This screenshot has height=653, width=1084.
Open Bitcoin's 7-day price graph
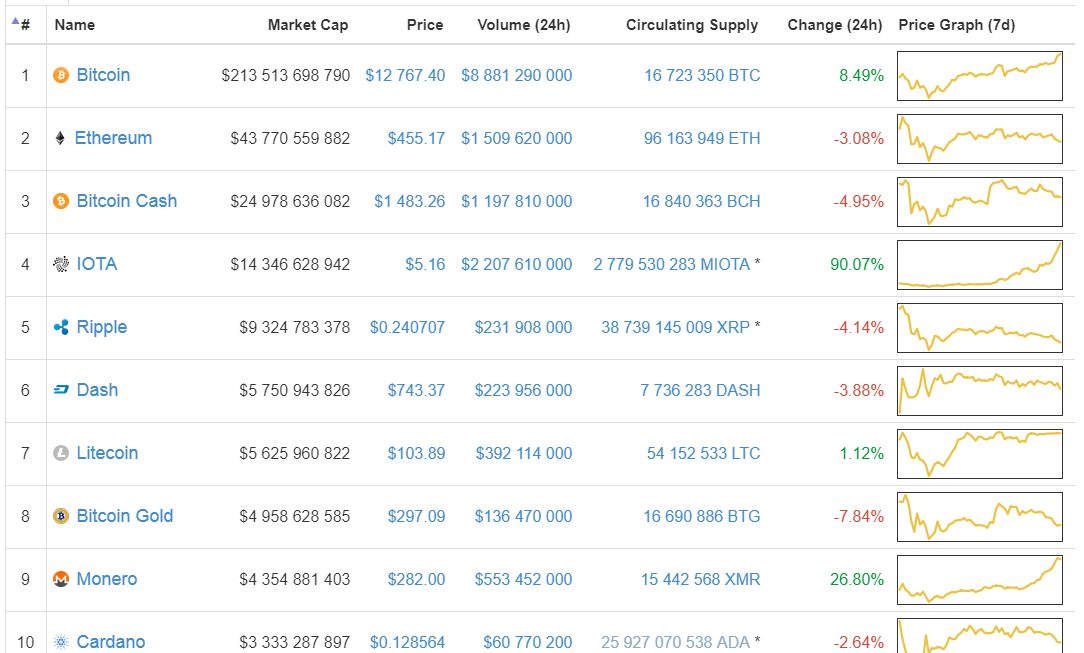click(x=980, y=75)
